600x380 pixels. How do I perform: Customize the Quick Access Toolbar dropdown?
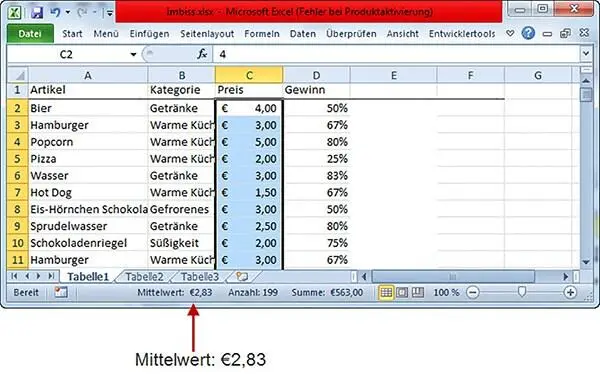point(109,13)
